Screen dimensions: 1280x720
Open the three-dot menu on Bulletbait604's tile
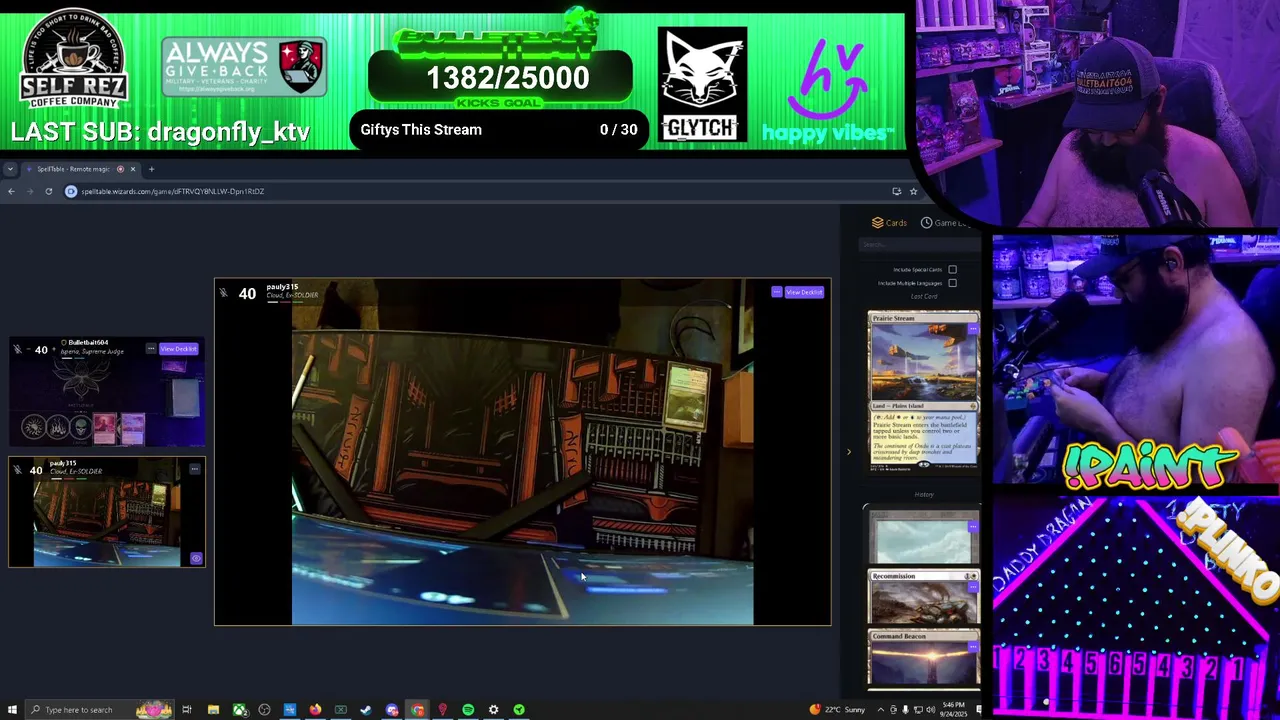click(151, 349)
